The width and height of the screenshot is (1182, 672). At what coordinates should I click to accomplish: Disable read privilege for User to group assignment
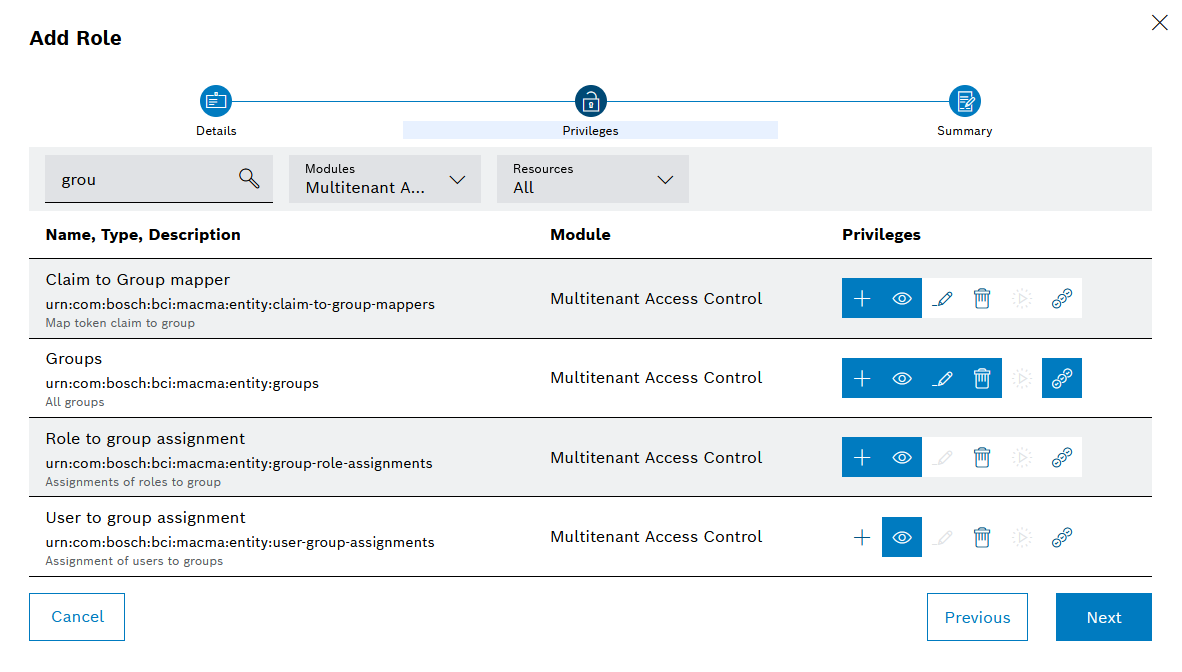902,537
